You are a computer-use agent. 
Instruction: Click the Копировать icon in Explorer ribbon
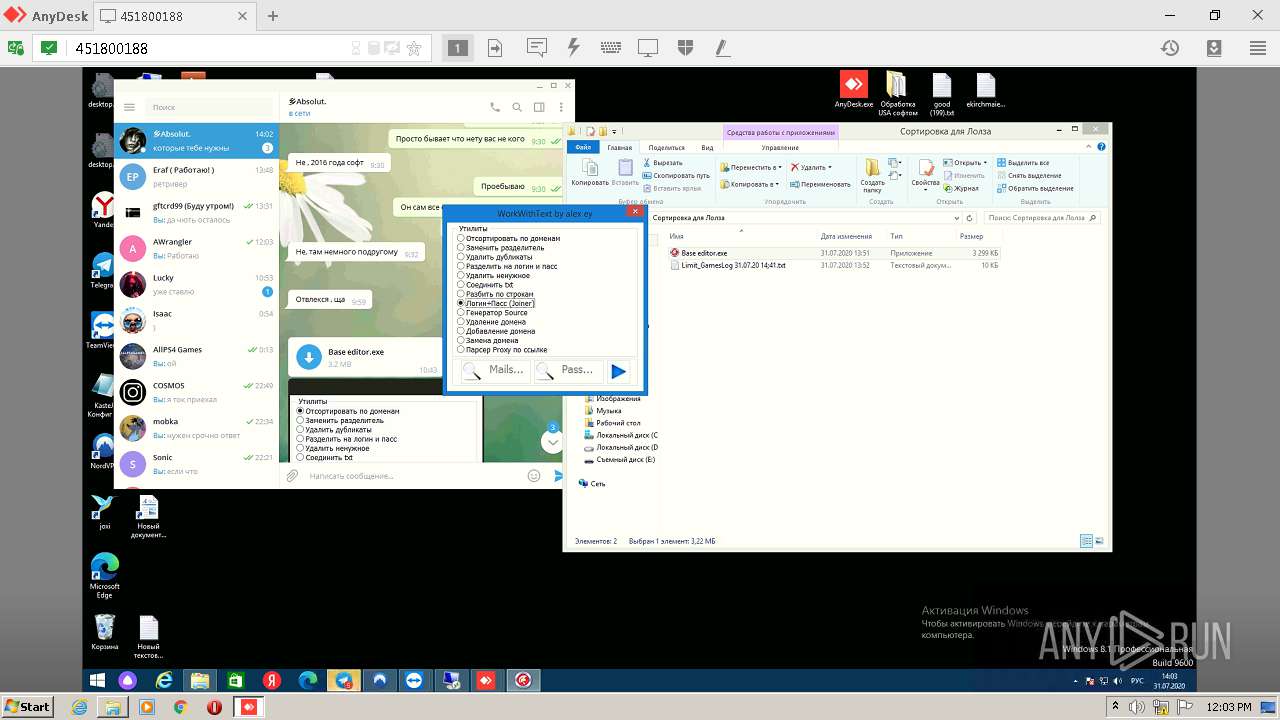point(590,172)
